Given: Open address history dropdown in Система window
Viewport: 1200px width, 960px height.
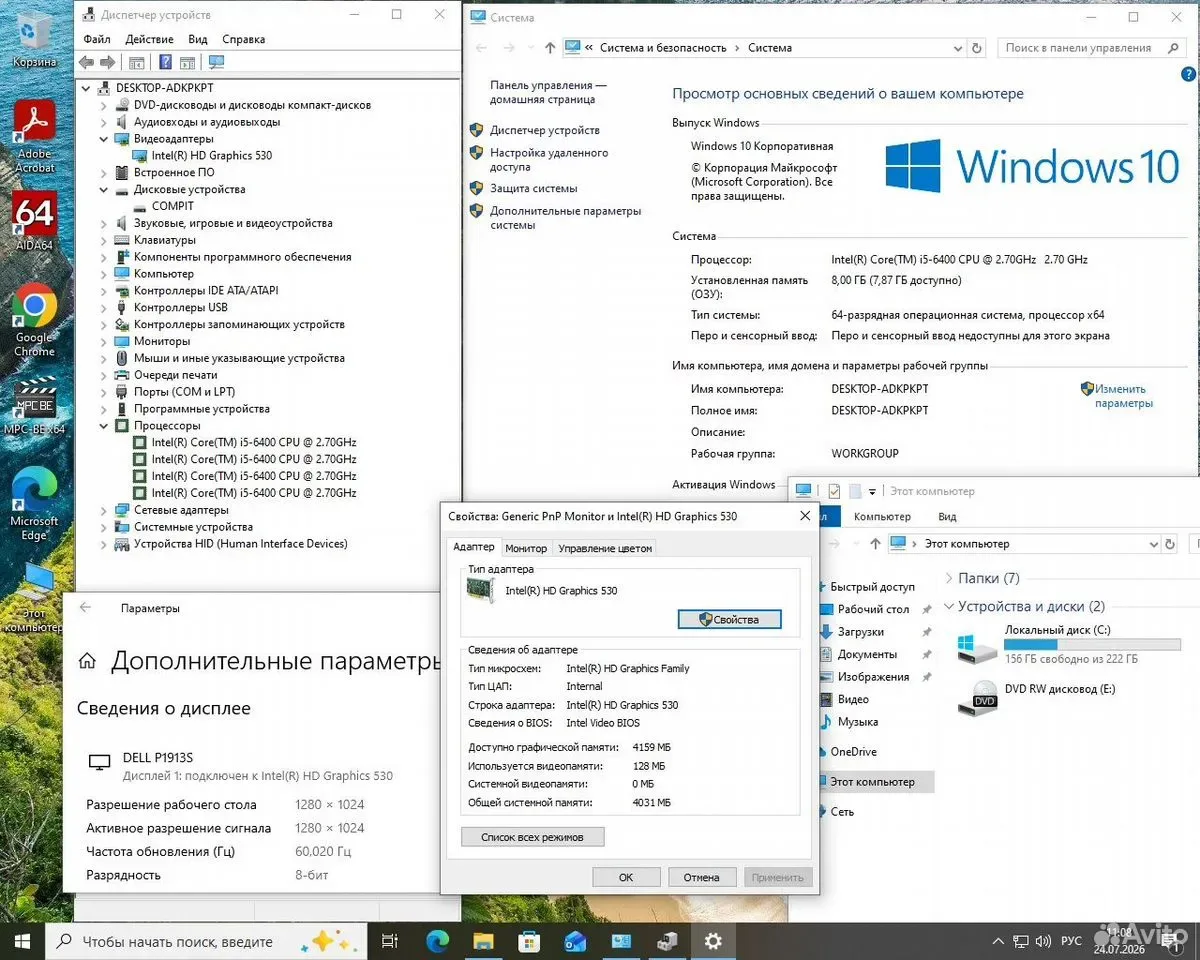Looking at the screenshot, I should (x=957, y=47).
